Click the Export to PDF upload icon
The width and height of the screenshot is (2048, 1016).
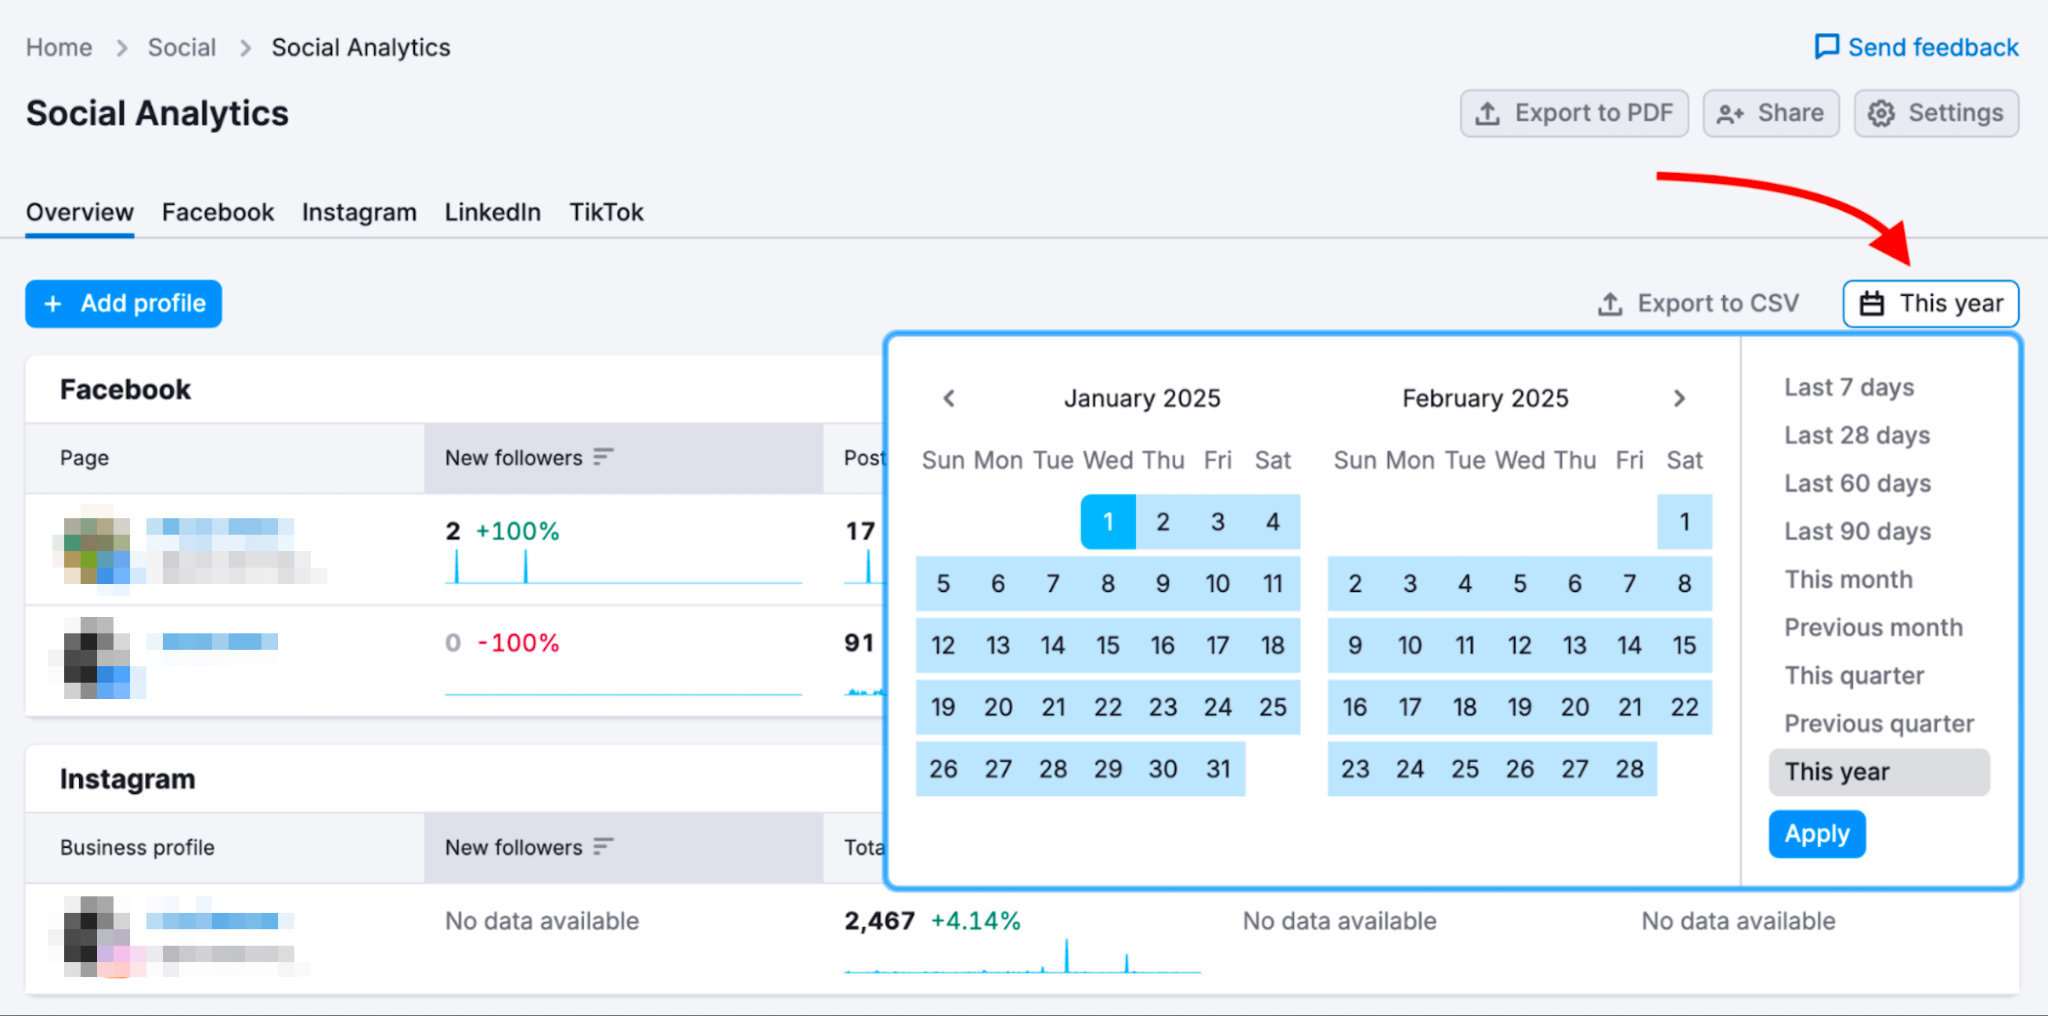[1487, 113]
